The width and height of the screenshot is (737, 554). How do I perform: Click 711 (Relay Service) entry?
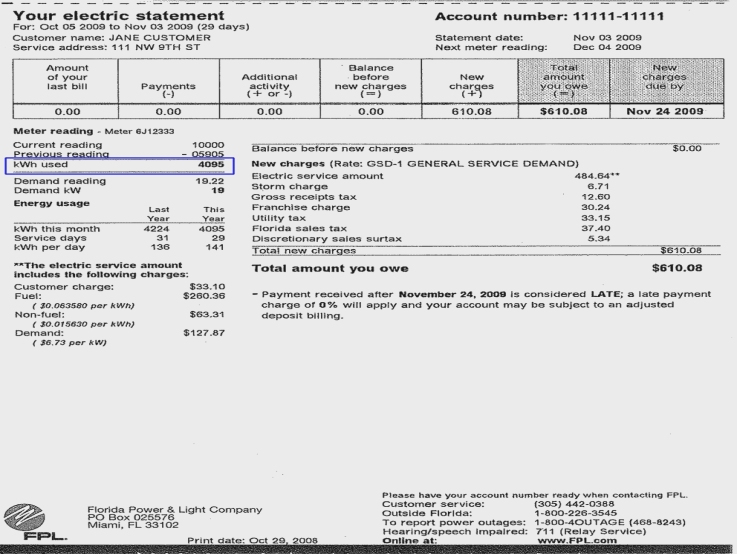(x=591, y=531)
